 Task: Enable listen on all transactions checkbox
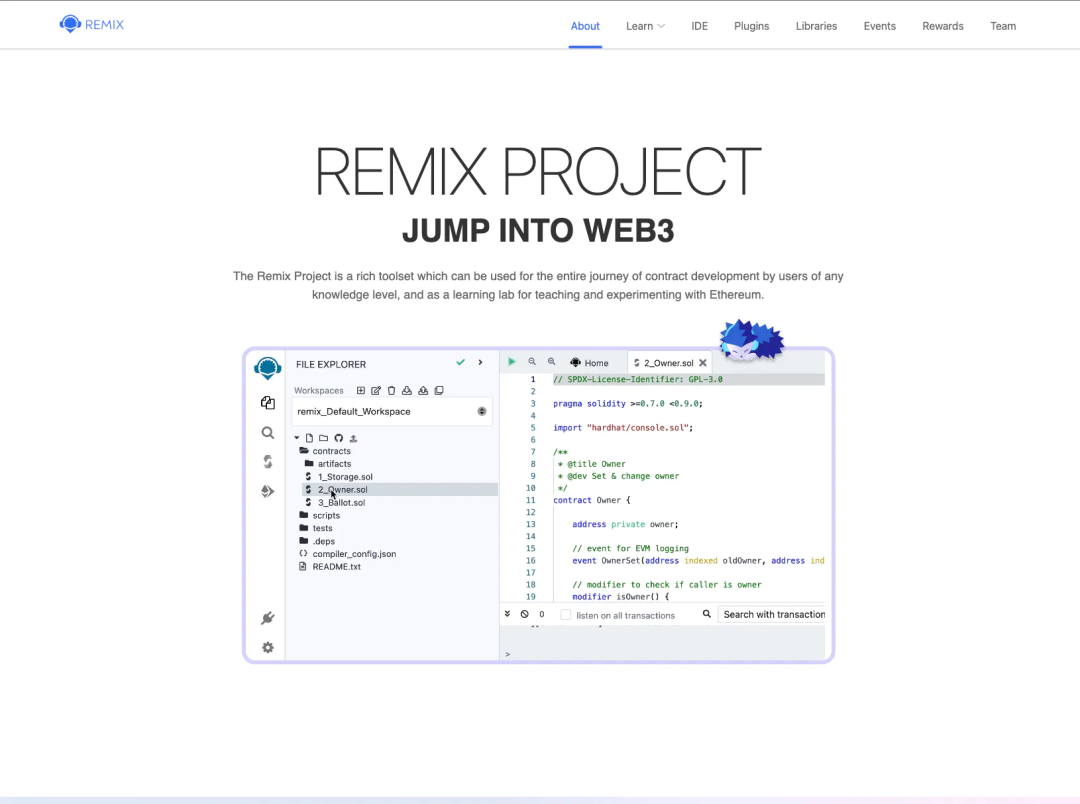point(566,615)
